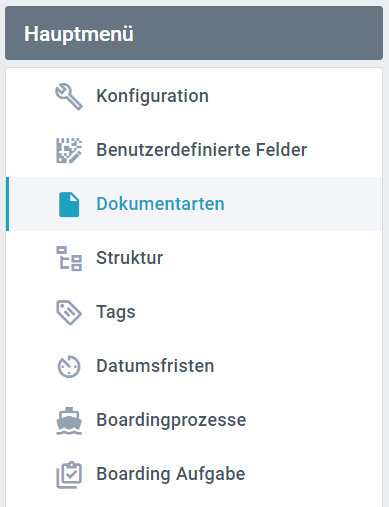
Task: Navigate to the Datumsfristen text label
Action: (x=155, y=366)
